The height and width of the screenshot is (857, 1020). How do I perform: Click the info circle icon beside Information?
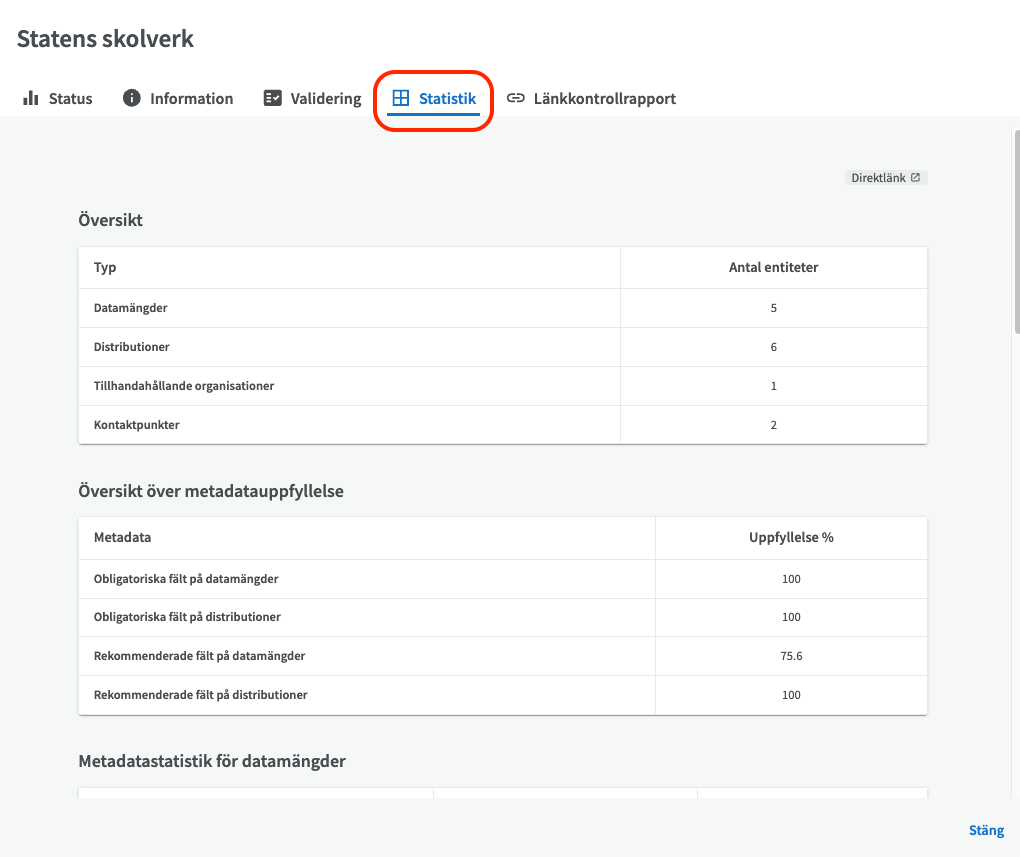click(x=132, y=98)
